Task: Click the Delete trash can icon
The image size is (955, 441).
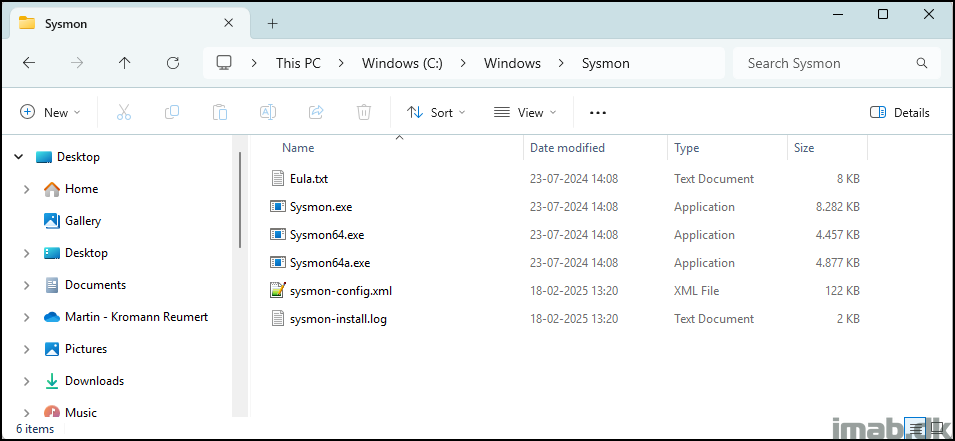Action: tap(365, 113)
